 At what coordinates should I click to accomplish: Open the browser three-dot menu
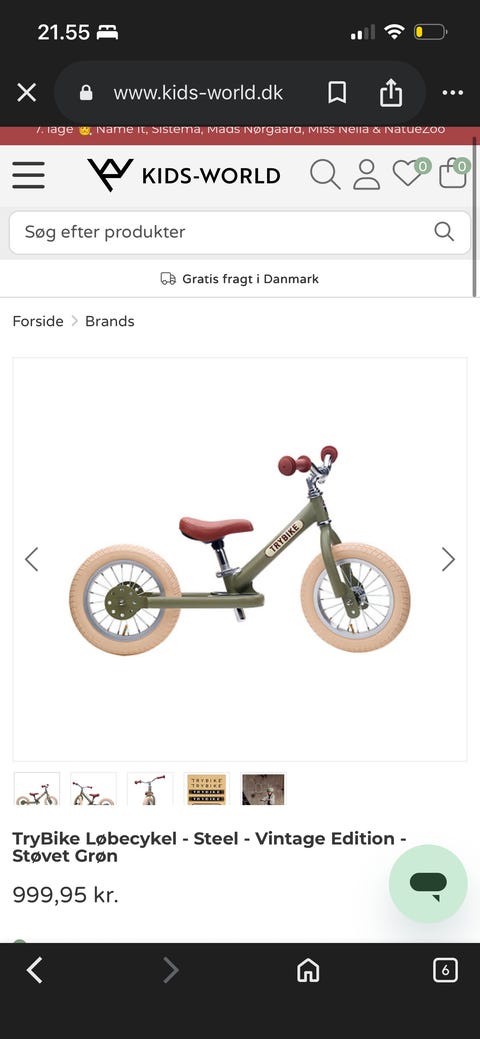tap(453, 93)
